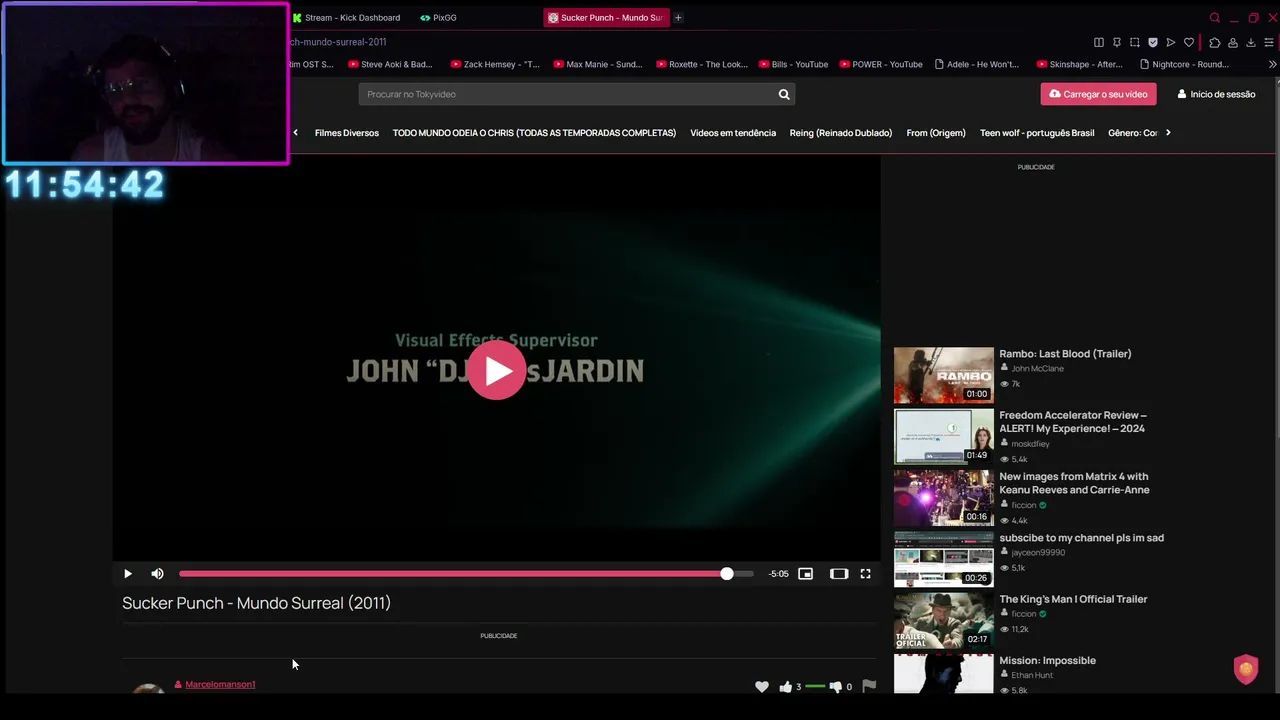
Task: Click the video title 'Sucker Punch - Mundo Surreal (2011)'
Action: pos(256,603)
